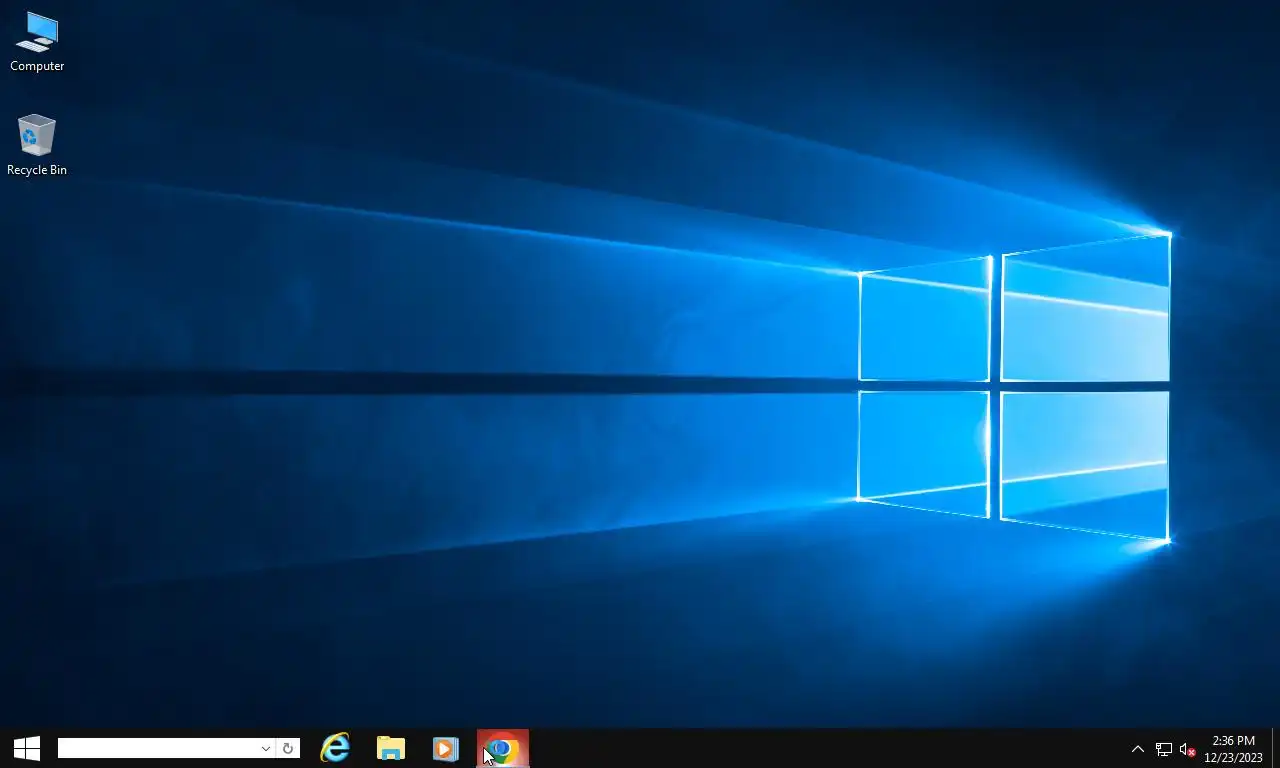Expand the taskbar address bar dropdown
Viewport: 1280px width, 768px height.
(x=266, y=748)
